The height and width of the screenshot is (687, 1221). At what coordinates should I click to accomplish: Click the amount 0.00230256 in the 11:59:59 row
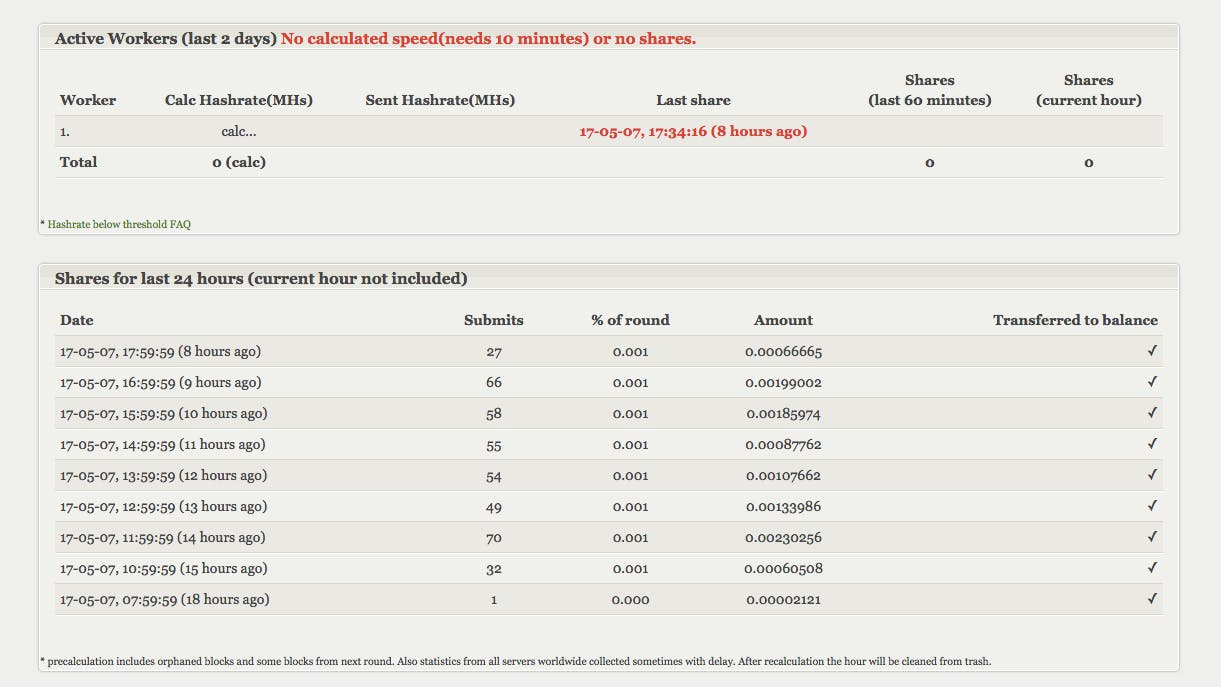pyautogui.click(x=784, y=537)
